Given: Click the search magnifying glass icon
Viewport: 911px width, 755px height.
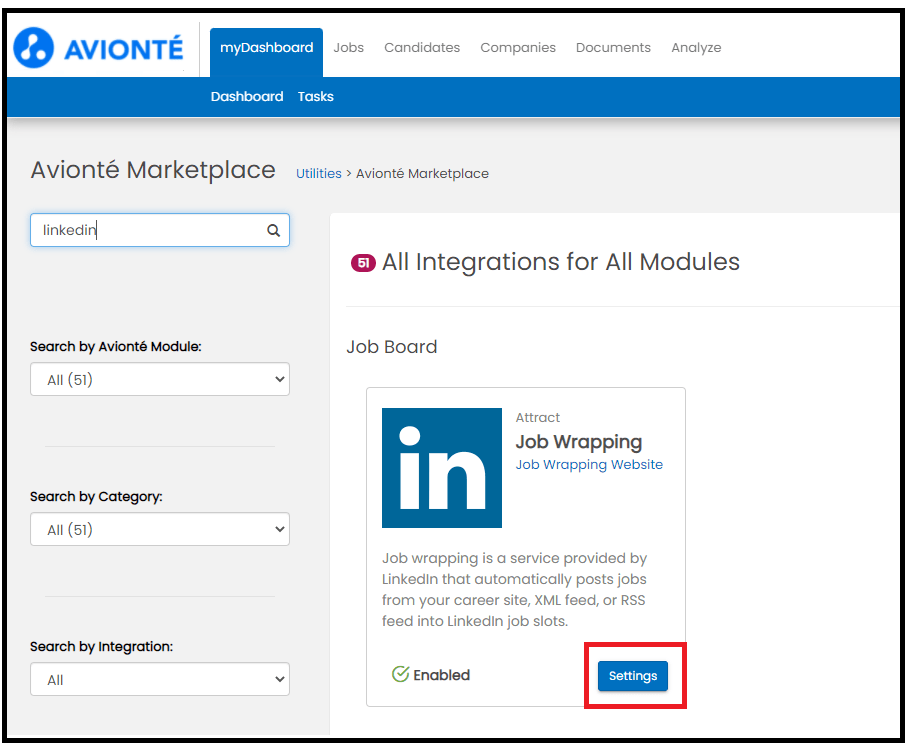Looking at the screenshot, I should [273, 229].
